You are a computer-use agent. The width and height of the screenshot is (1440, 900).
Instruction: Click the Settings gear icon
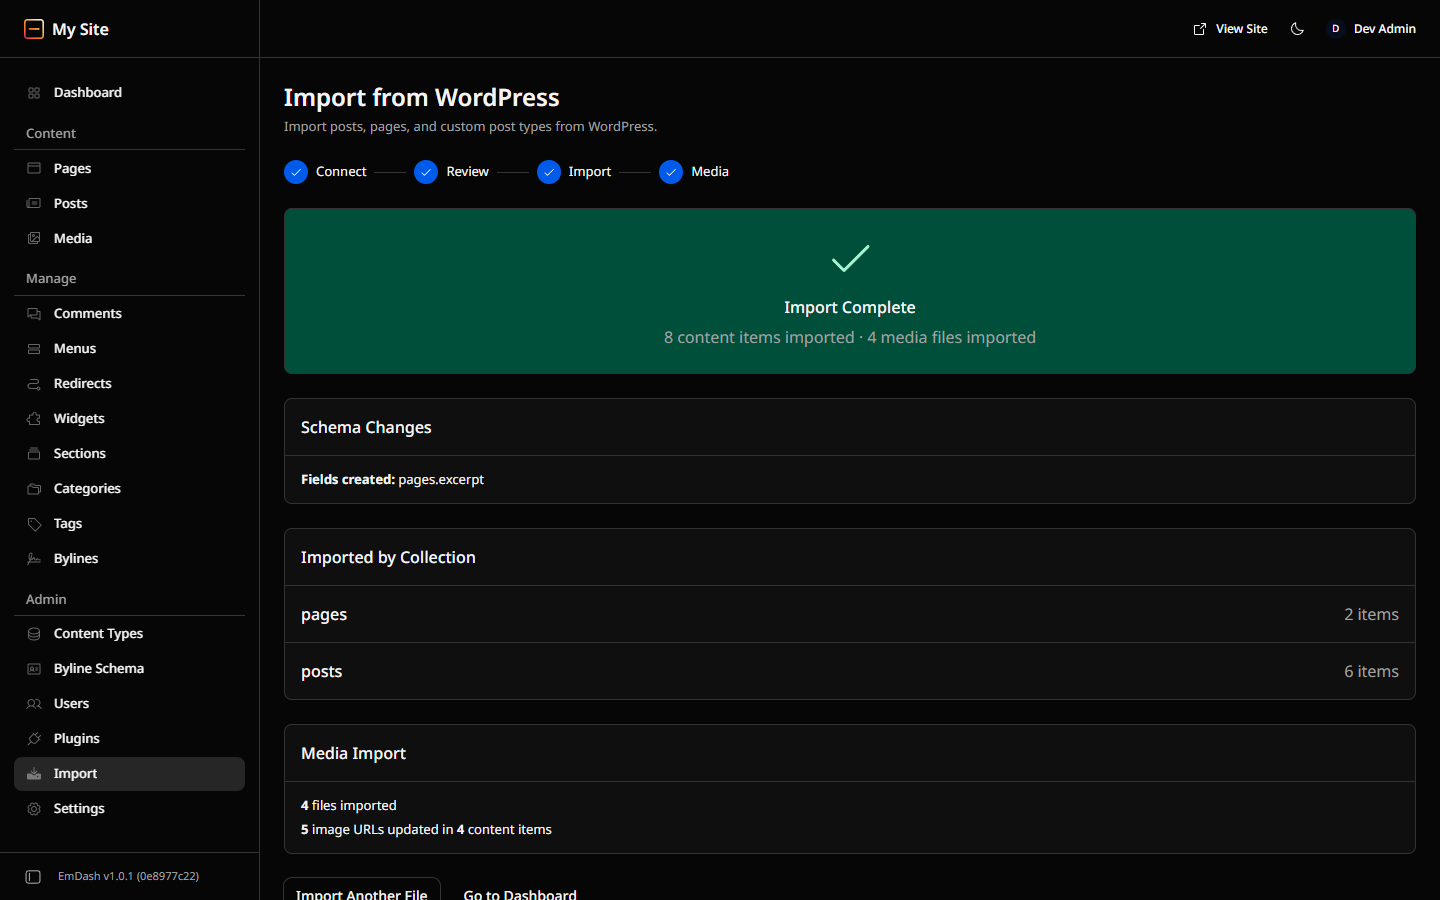(34, 809)
